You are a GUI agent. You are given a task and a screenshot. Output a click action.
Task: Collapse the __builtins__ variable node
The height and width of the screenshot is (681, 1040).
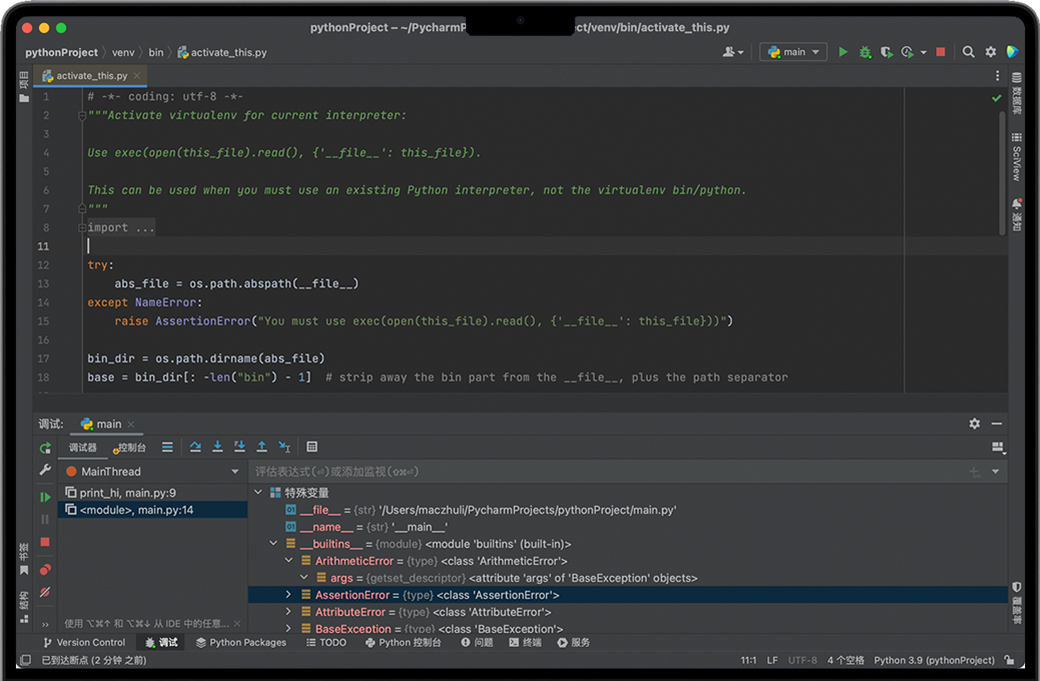click(x=274, y=544)
